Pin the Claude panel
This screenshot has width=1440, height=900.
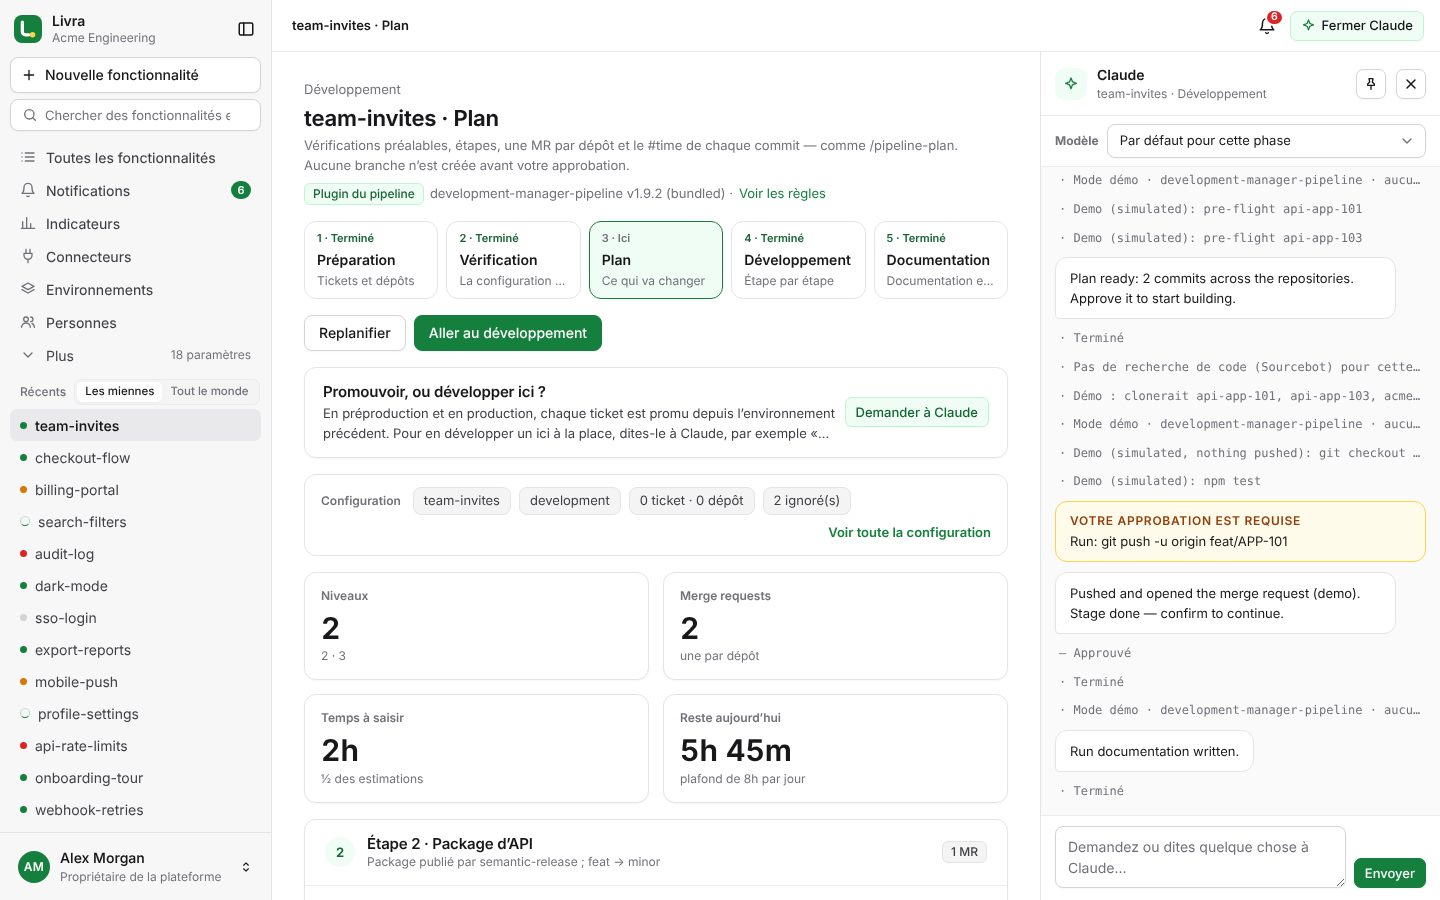pos(1371,84)
